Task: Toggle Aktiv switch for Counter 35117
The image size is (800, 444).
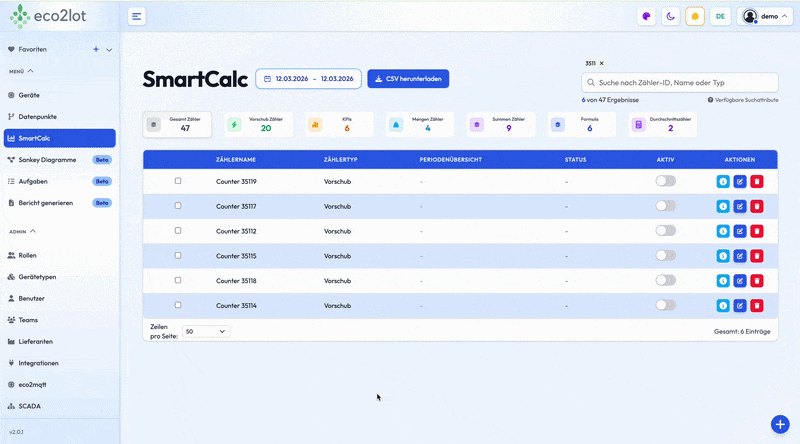Action: [x=665, y=206]
